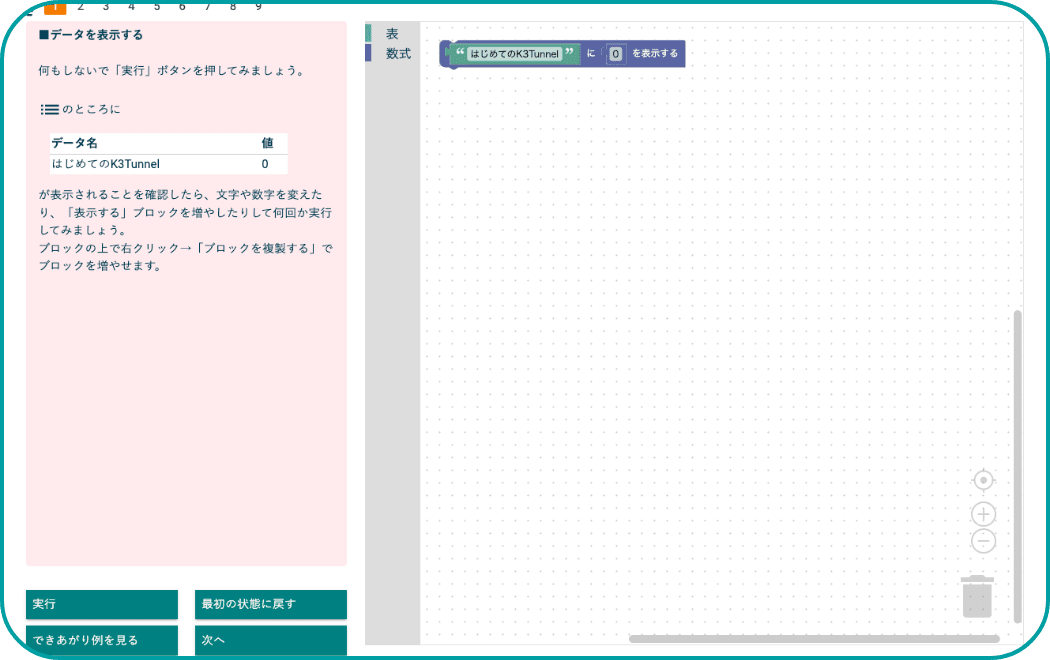The width and height of the screenshot is (1050, 660).
Task: Go to step 5 tab
Action: 157,7
